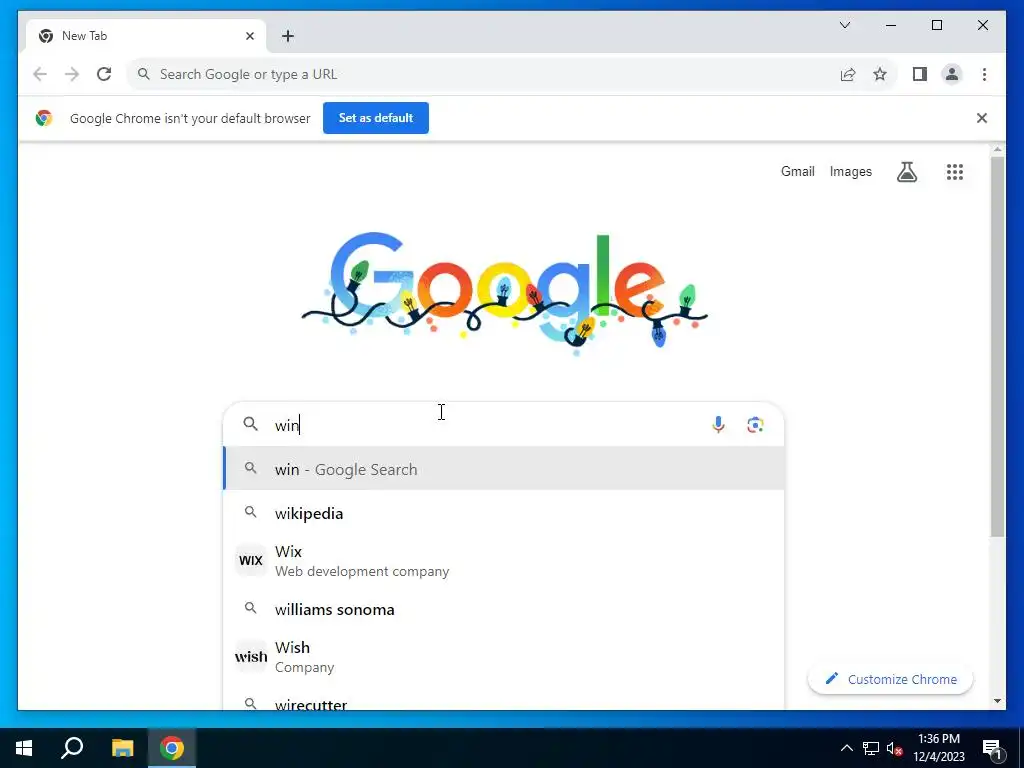
Task: Bookmark this tab with the star icon
Action: (x=880, y=74)
